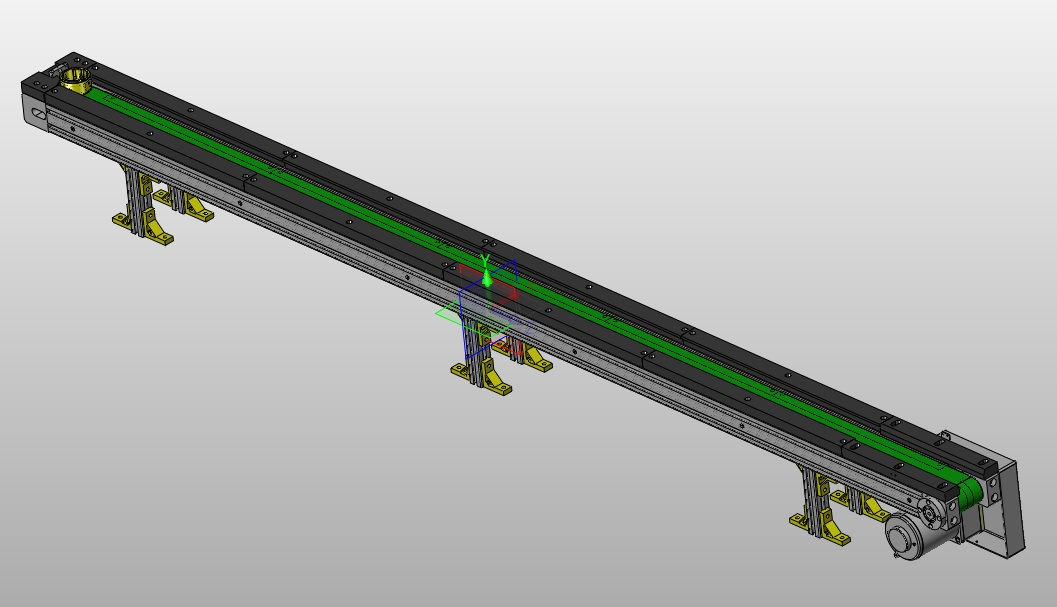Pick the gold idler pulley at conveyor end
Viewport: 1057px width, 607px height.
point(75,79)
